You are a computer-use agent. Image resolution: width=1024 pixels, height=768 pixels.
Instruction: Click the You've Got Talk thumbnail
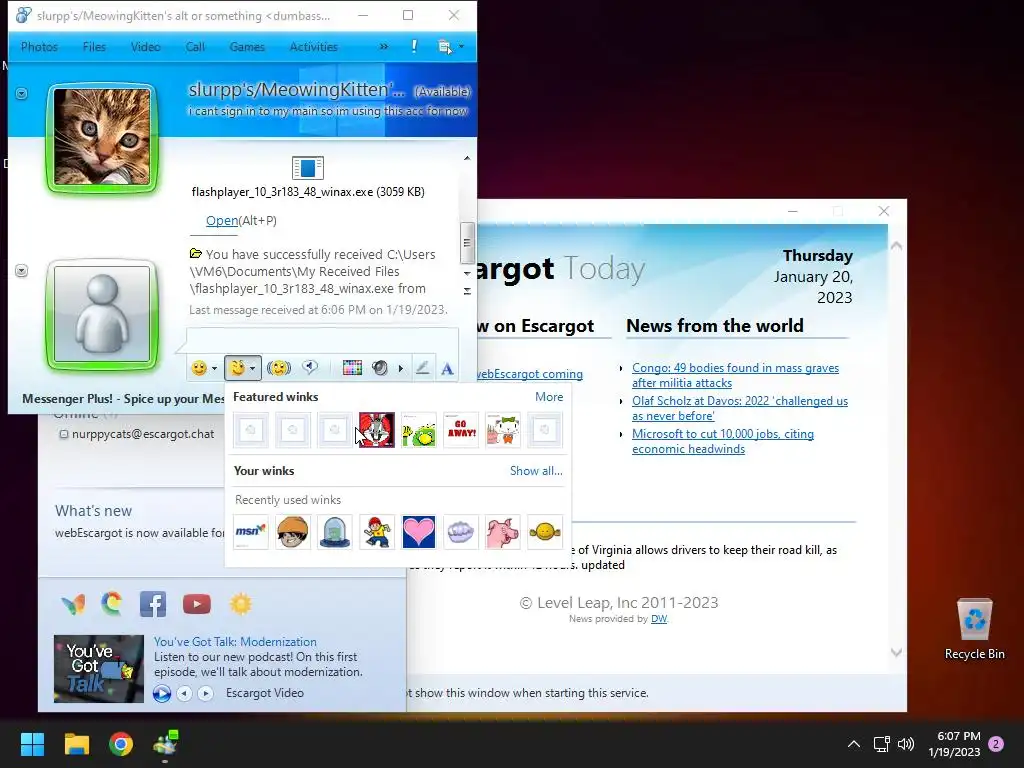coord(99,669)
